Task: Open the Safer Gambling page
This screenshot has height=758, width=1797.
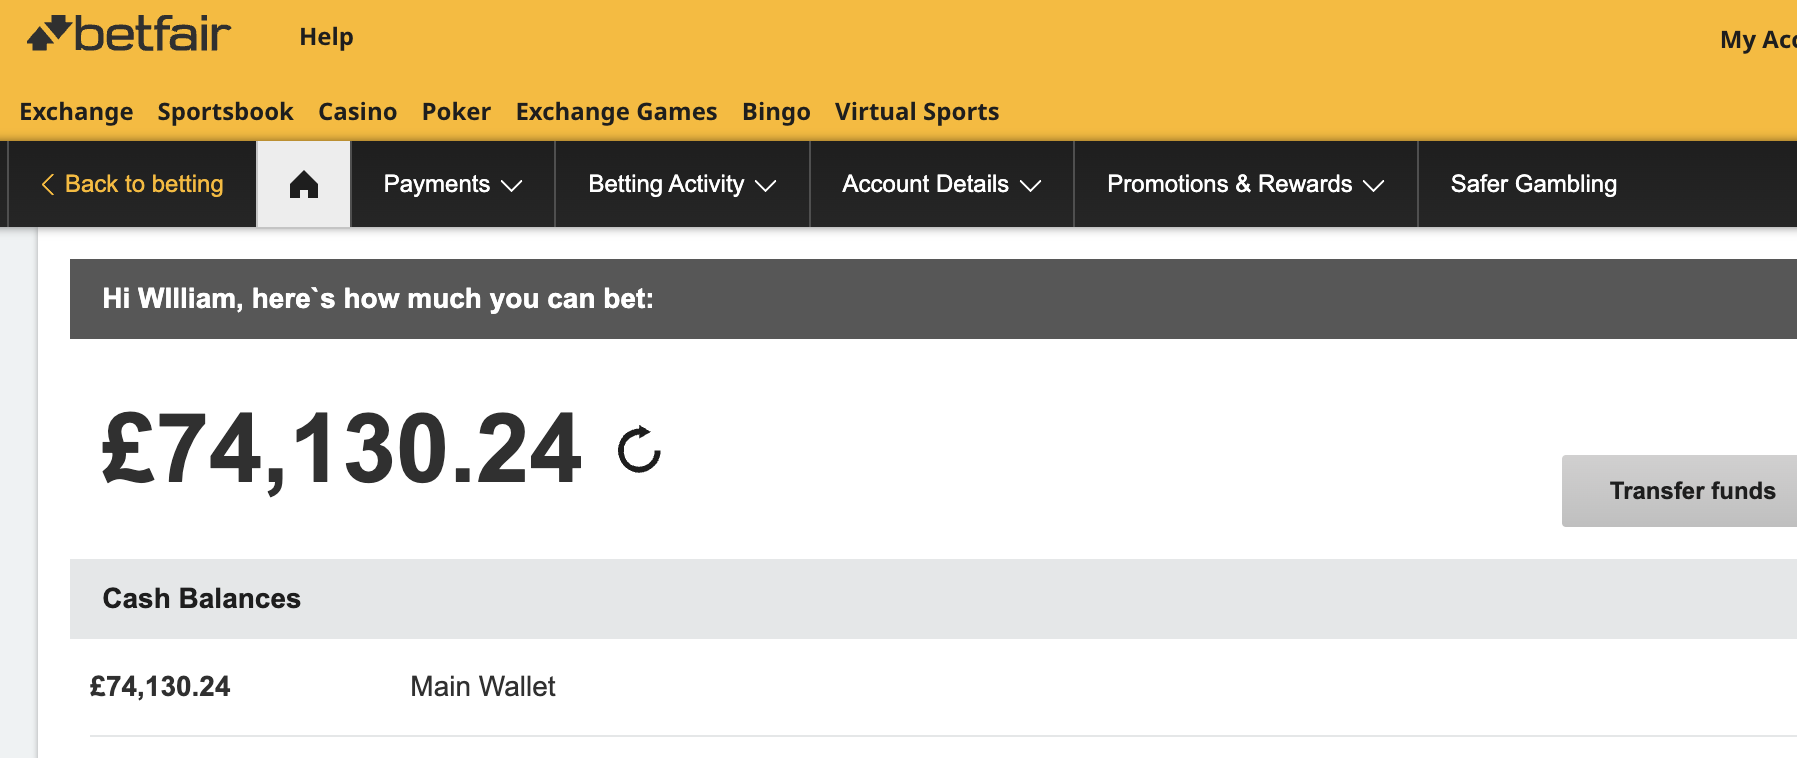Action: [1534, 184]
